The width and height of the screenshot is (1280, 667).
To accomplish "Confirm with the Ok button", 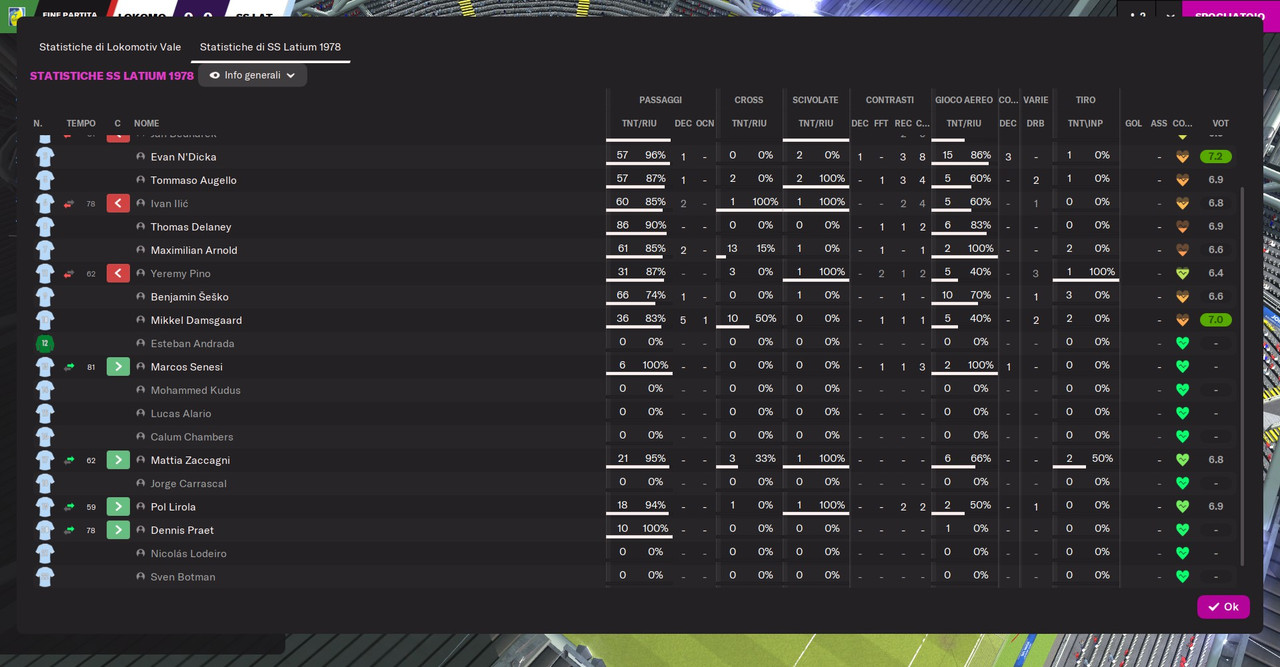I will coord(1223,607).
